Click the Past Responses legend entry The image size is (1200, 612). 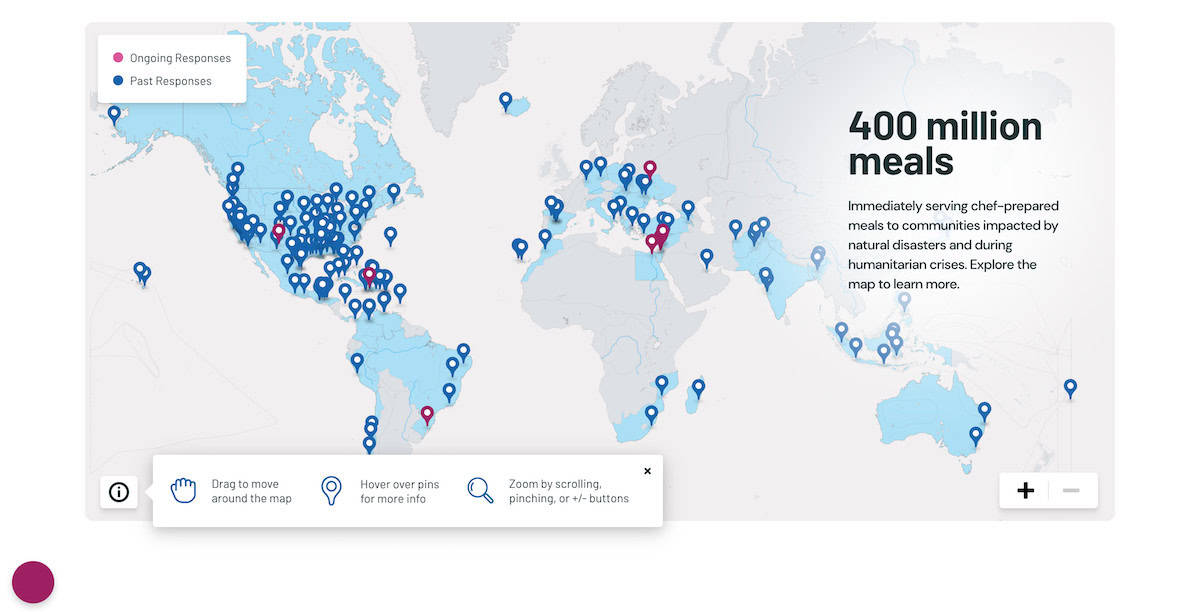pos(170,81)
